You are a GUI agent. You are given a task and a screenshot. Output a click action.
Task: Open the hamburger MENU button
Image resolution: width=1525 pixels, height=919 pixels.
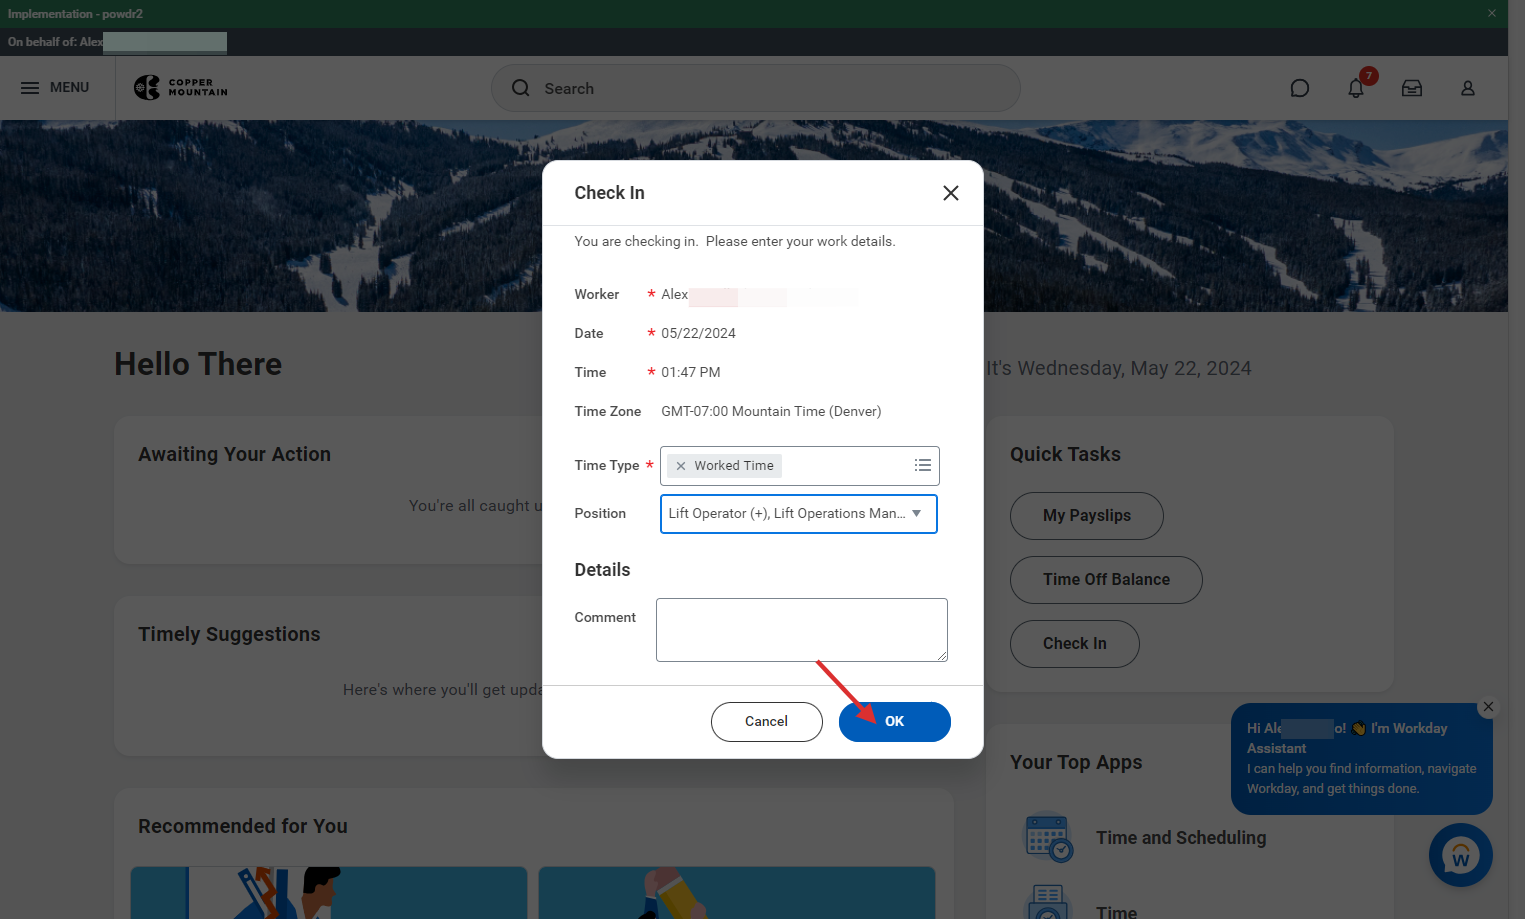tap(55, 88)
